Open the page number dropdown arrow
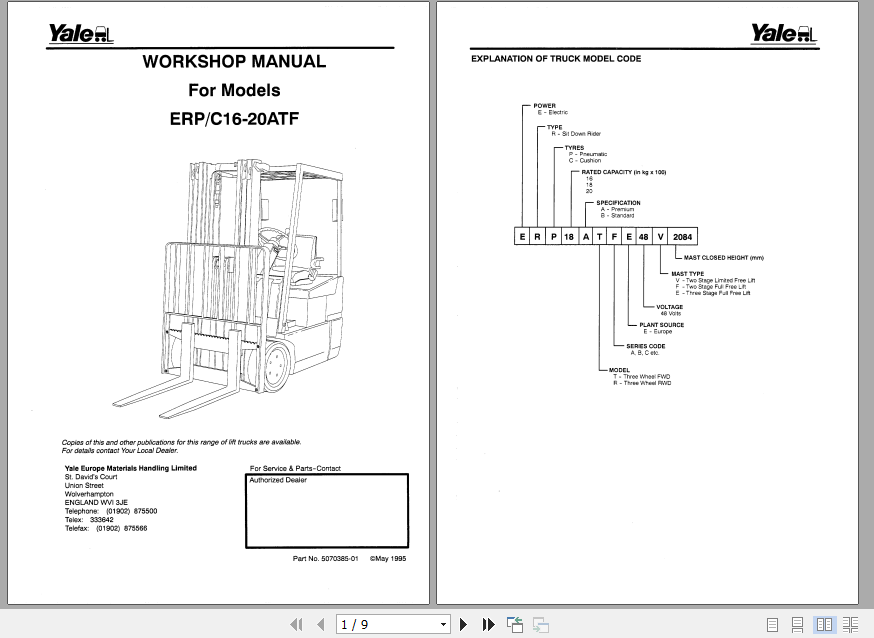The width and height of the screenshot is (874, 638). (443, 625)
